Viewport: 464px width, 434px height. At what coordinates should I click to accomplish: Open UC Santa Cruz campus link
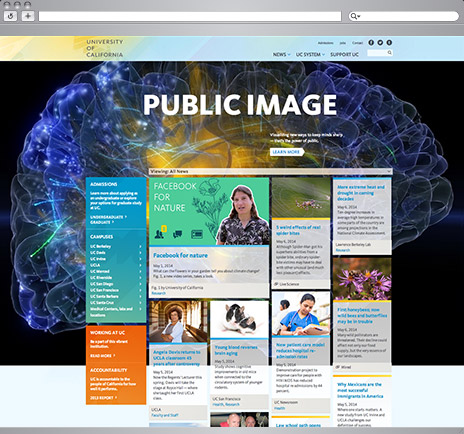coord(102,303)
